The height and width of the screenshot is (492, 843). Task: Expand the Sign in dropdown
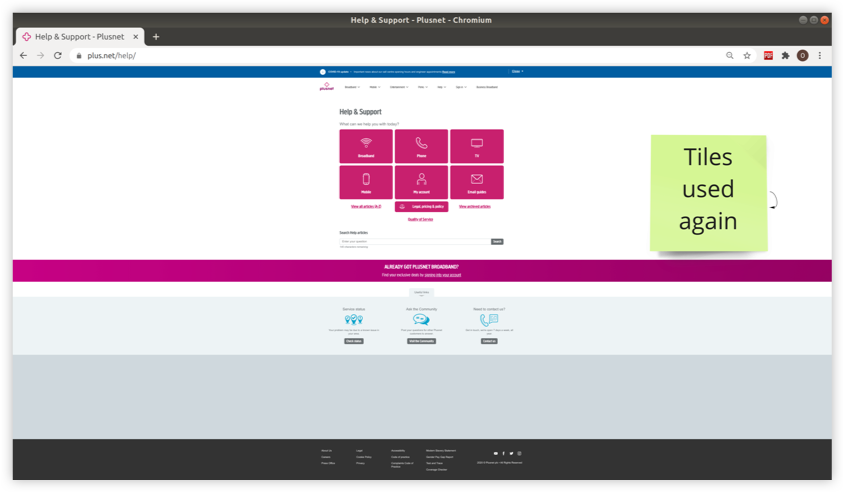(461, 87)
